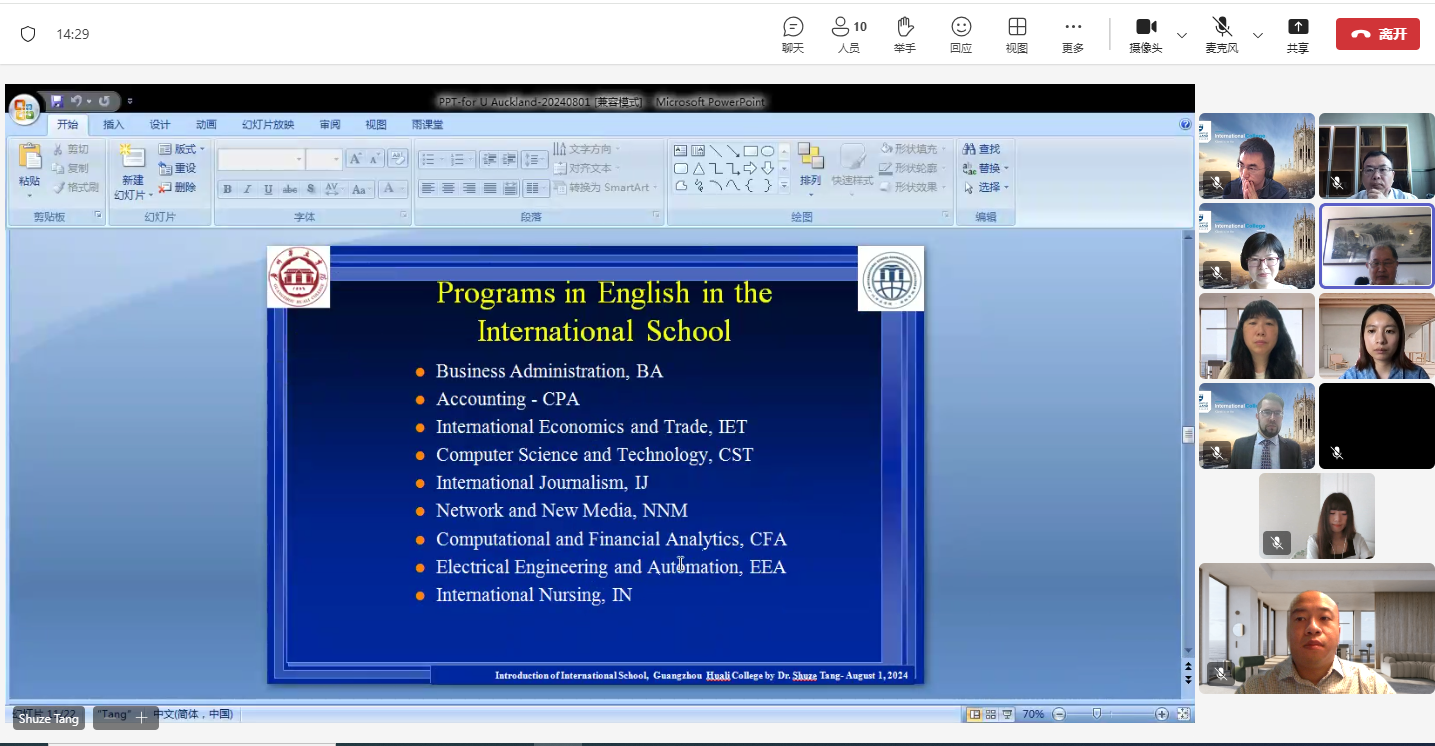The height and width of the screenshot is (746, 1435).
Task: Change meeting layout via 视图 icon
Action: [x=1017, y=34]
